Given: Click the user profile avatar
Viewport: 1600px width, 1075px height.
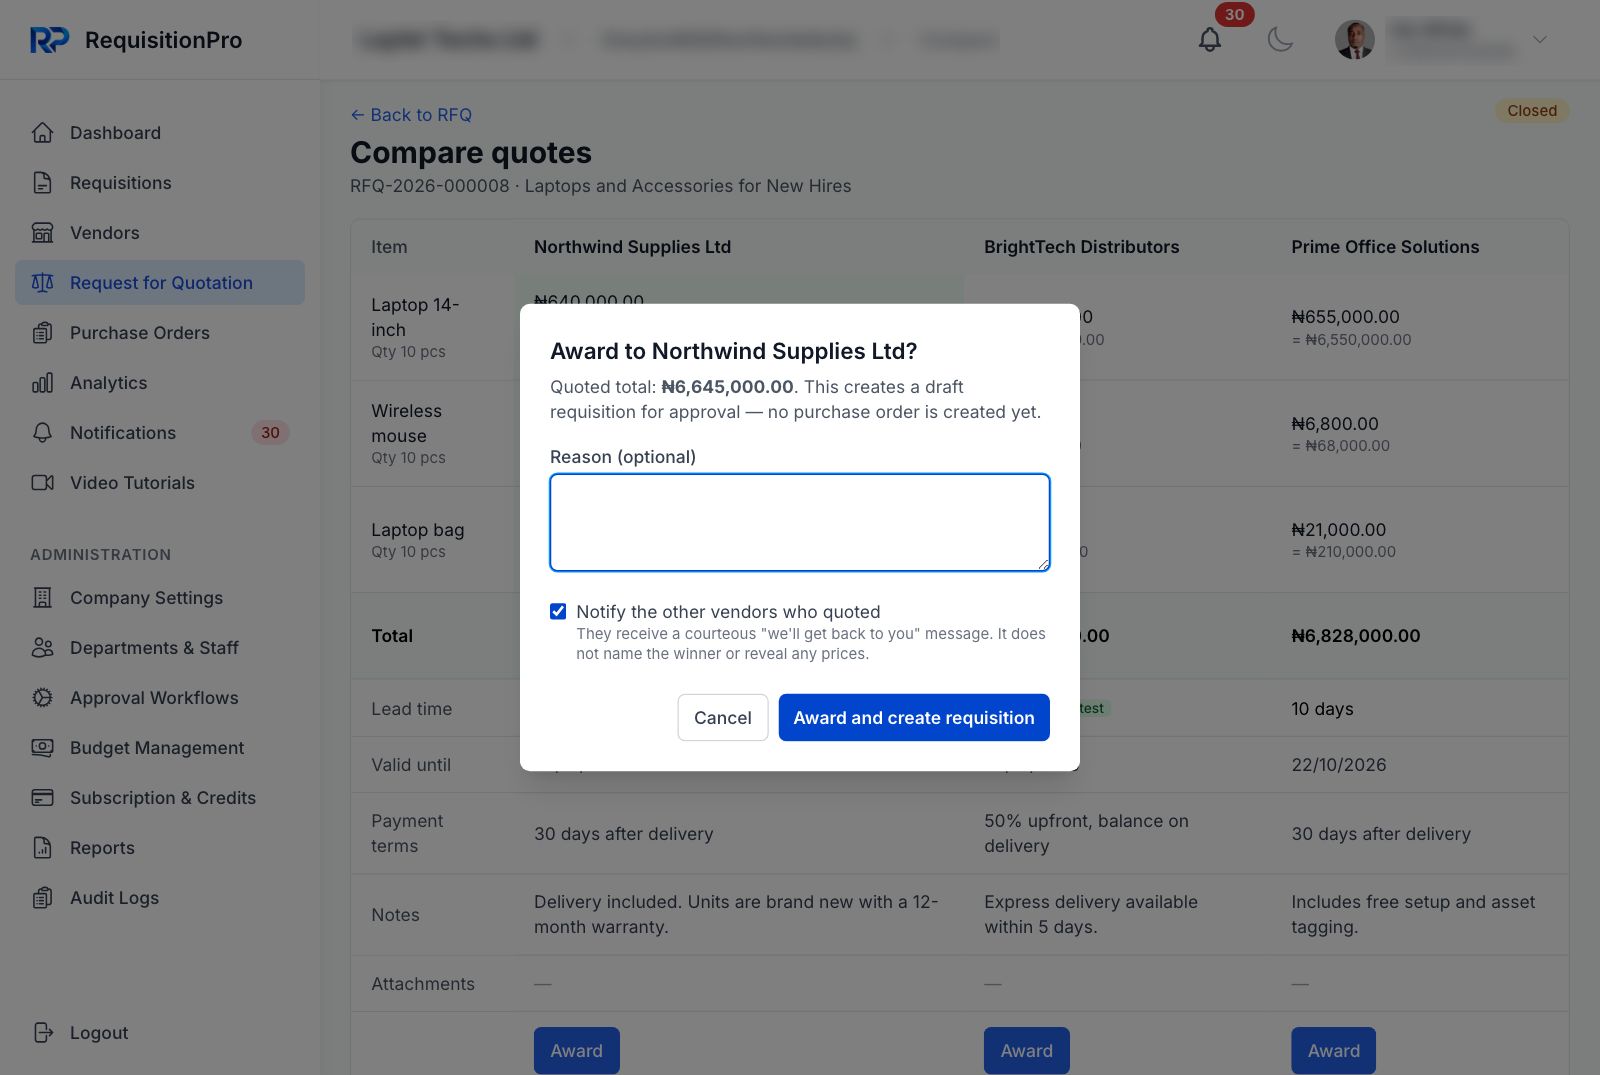Looking at the screenshot, I should coord(1355,40).
